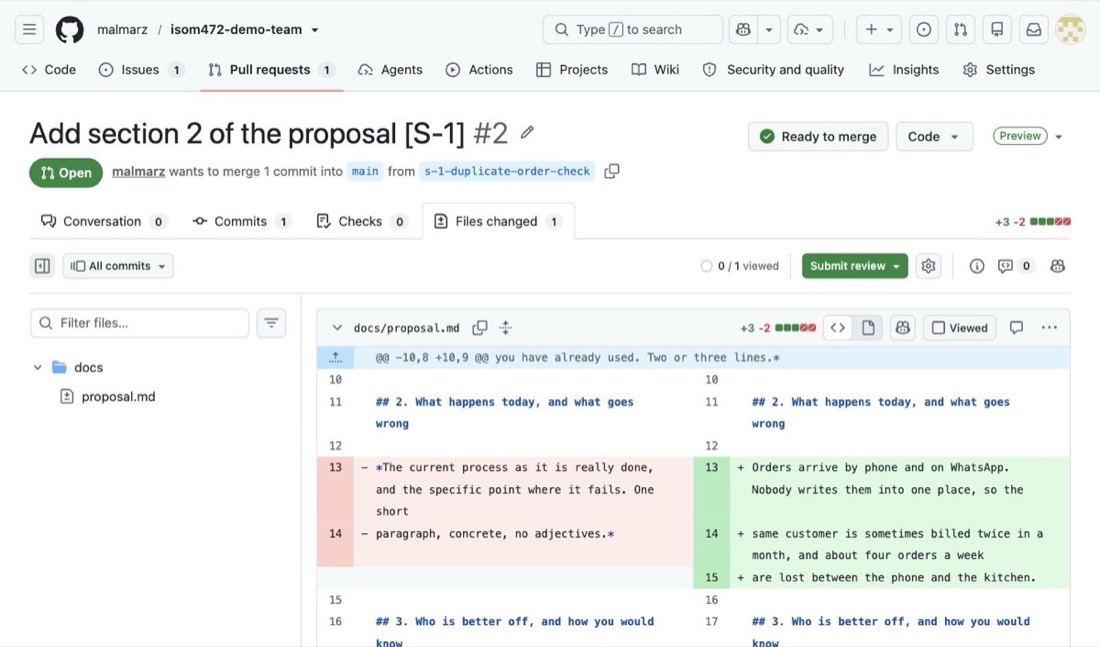This screenshot has height=647, width=1100.
Task: Show rich diff view for proposal.md
Action: click(x=868, y=328)
